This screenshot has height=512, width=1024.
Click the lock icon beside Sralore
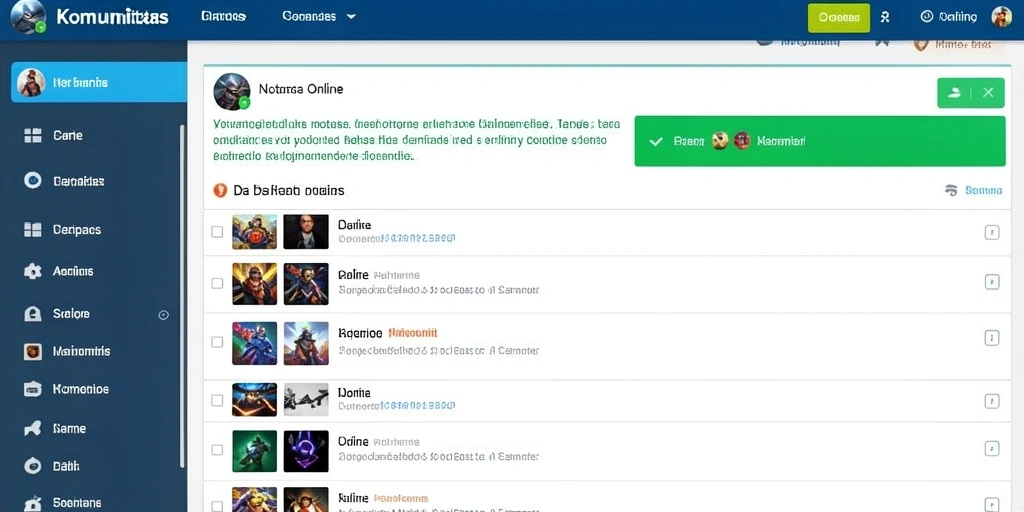tap(33, 314)
